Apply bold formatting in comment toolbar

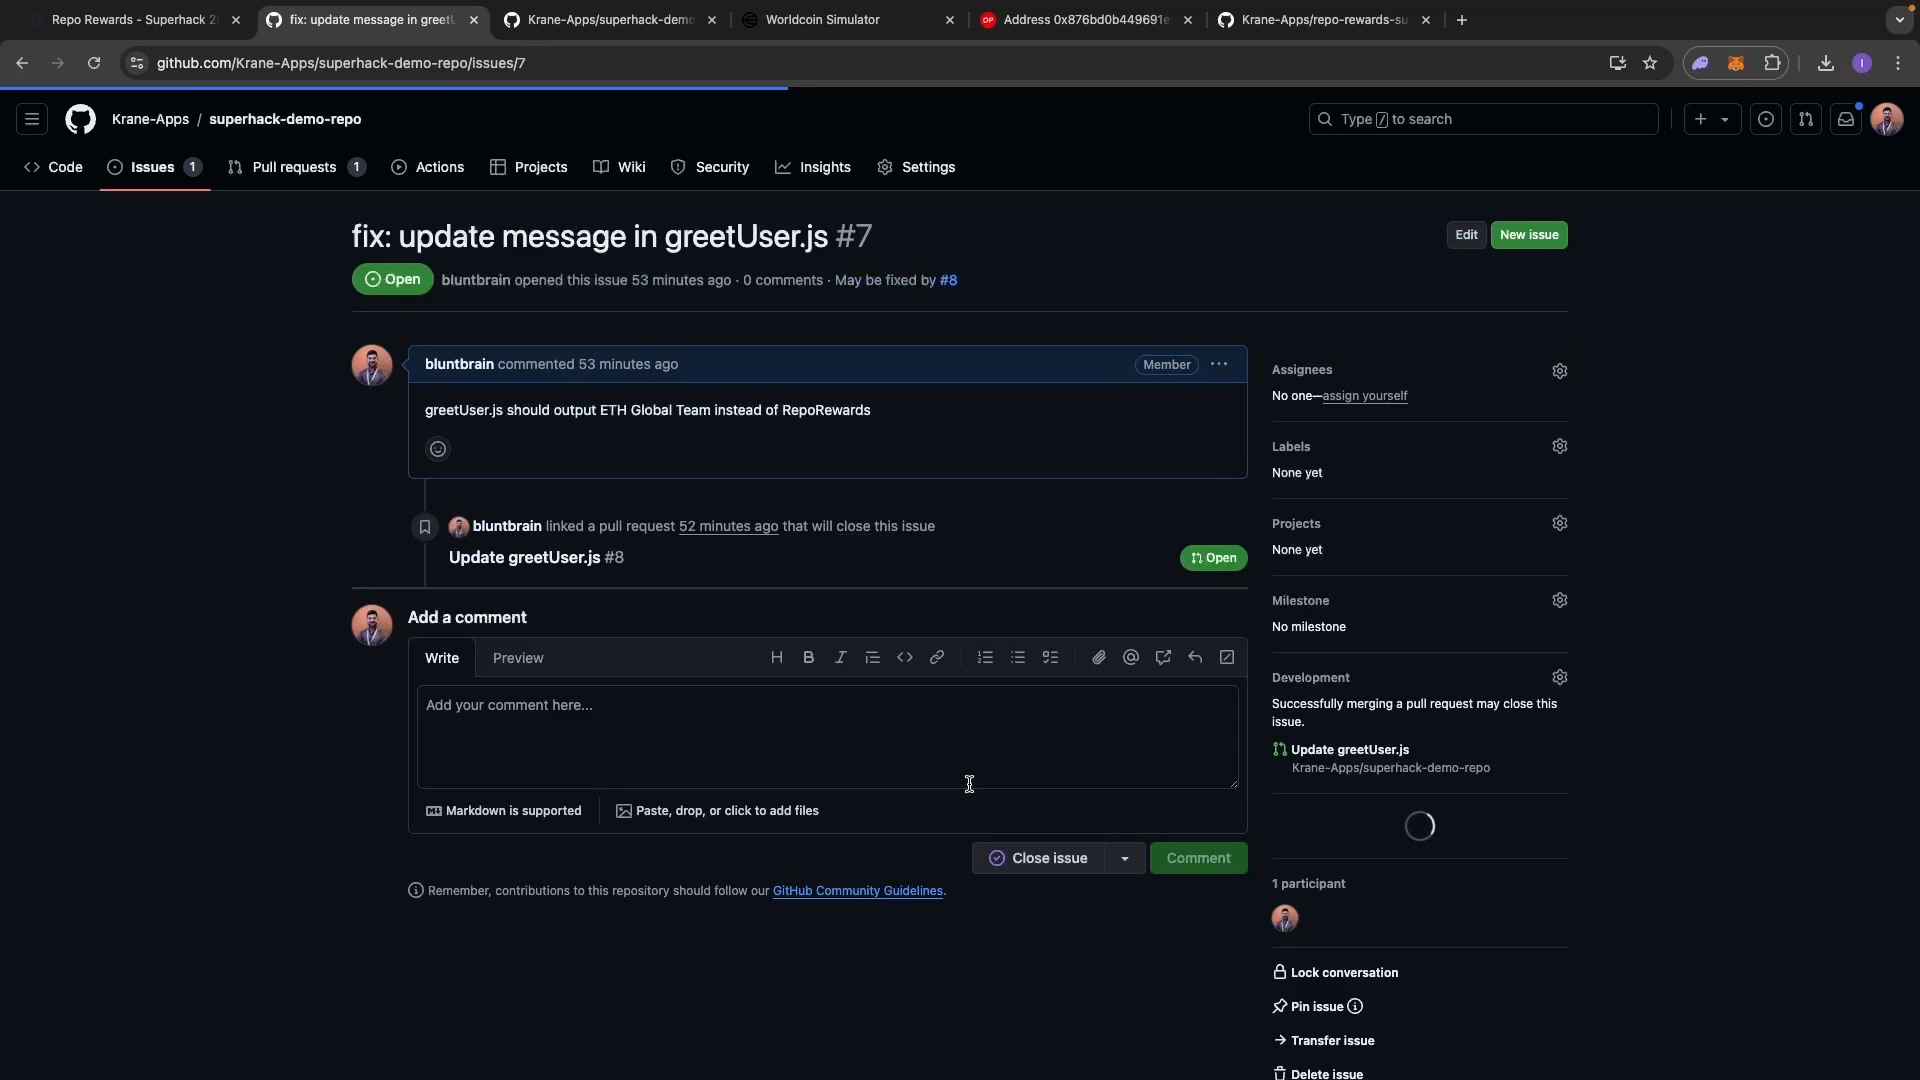click(809, 658)
